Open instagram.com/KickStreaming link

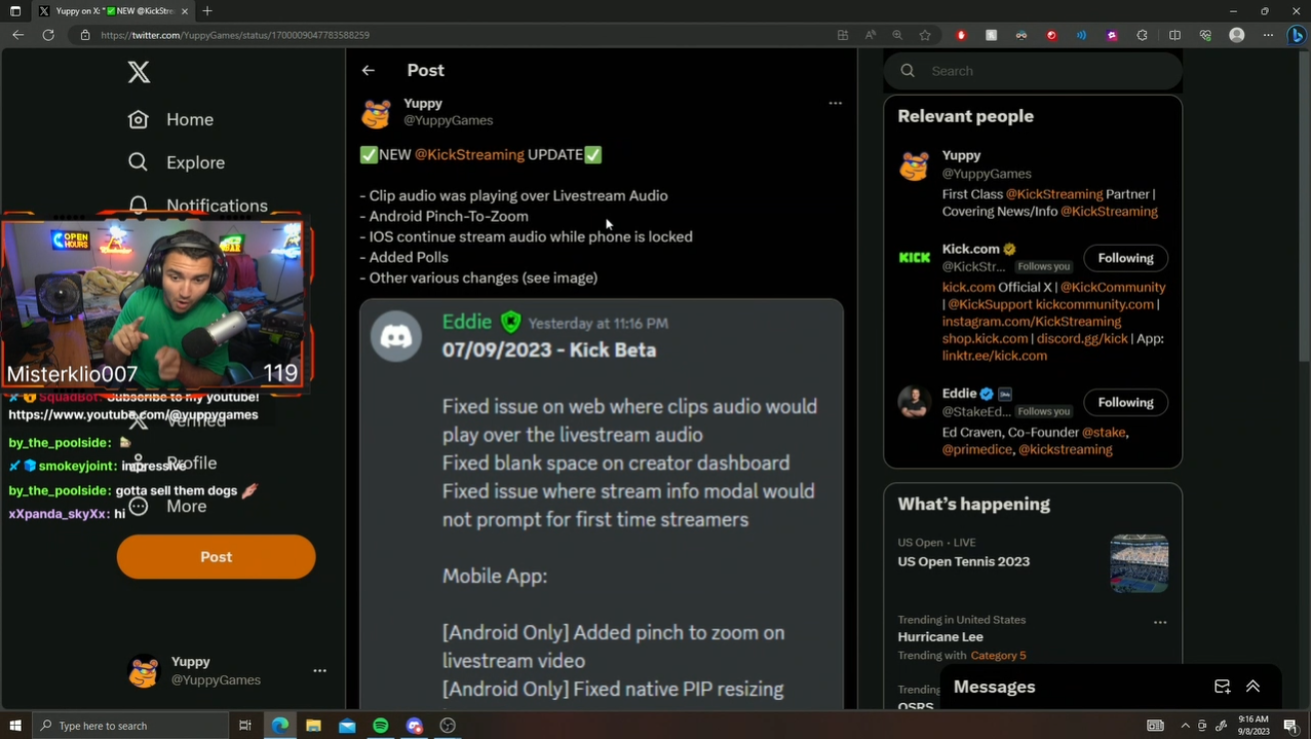pyautogui.click(x=1031, y=321)
